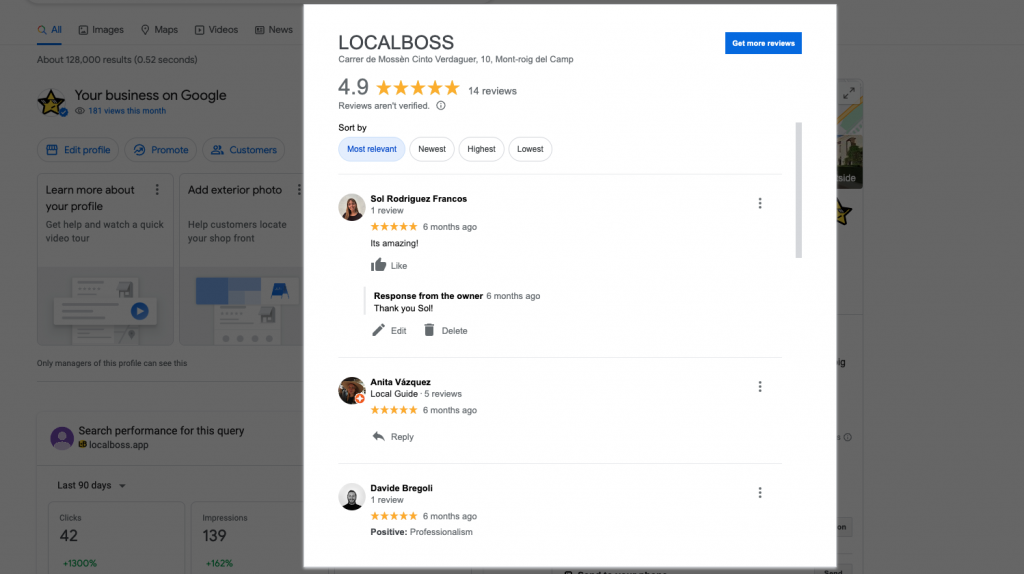
Task: Click Anita Vázquez reviewer name
Action: 400,382
